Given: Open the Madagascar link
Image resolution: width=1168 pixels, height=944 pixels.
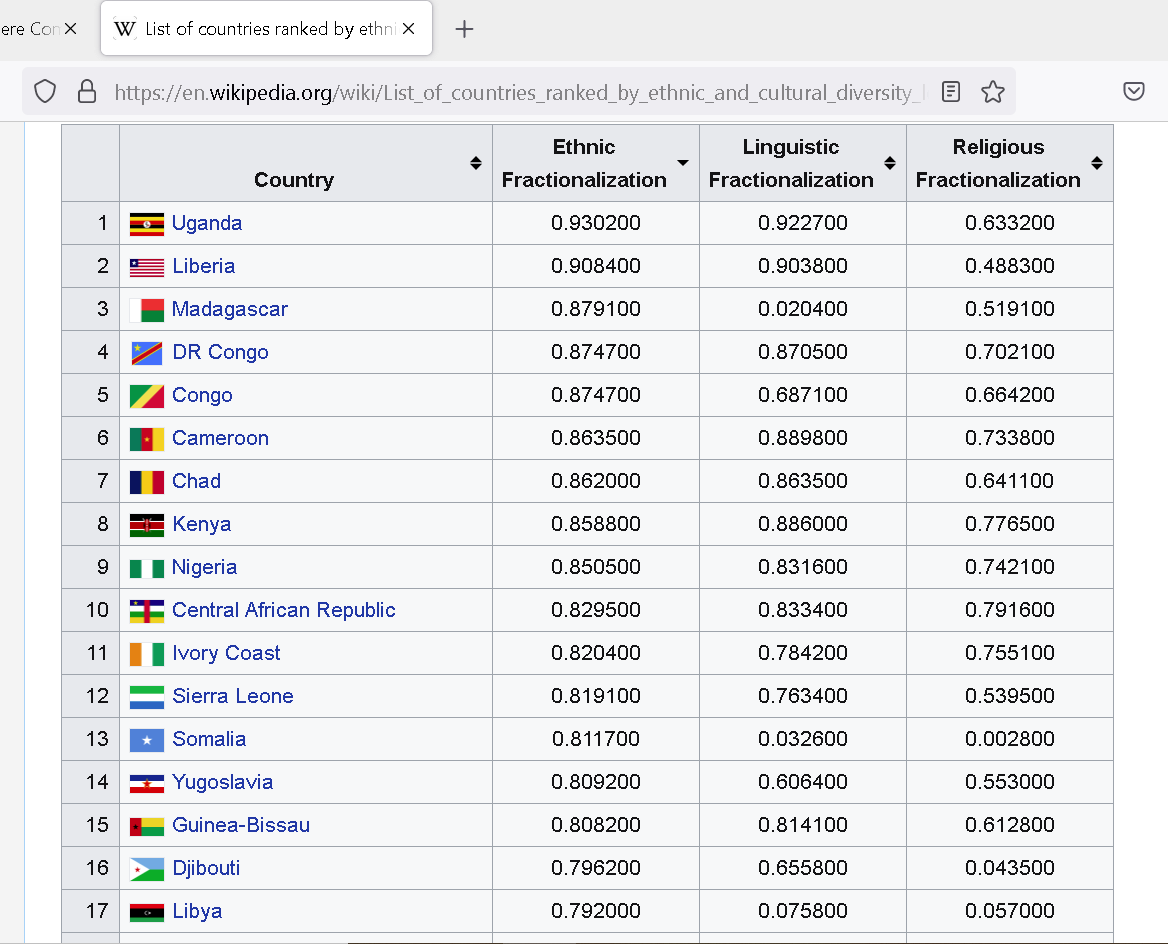Looking at the screenshot, I should (229, 310).
